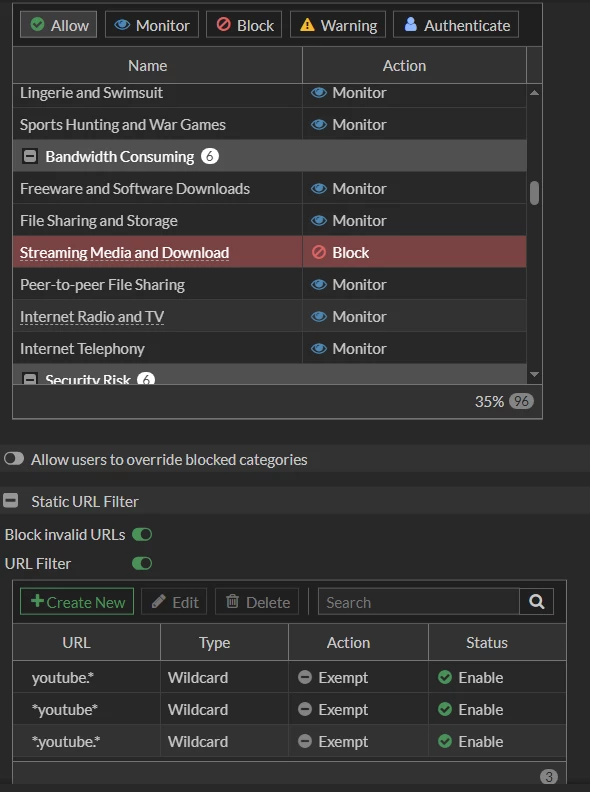Click the Delete trash can button

pos(257,602)
